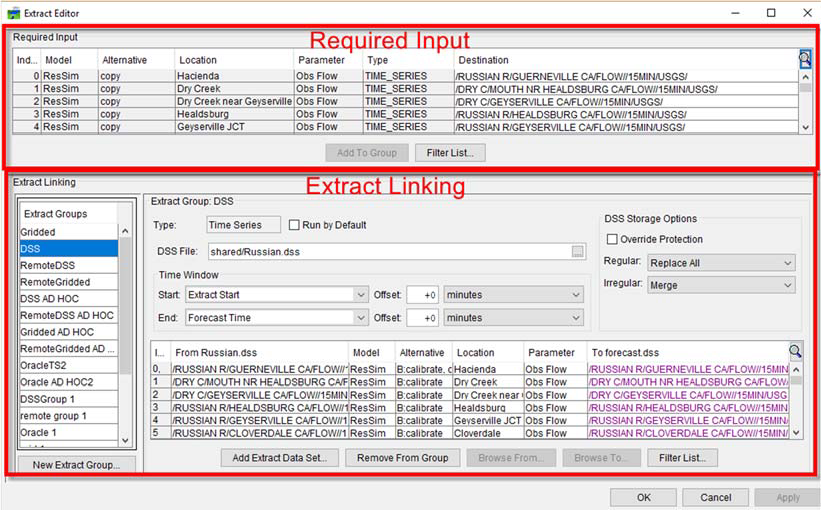
Task: Click the extract table search magnifier icon
Action: point(795,351)
